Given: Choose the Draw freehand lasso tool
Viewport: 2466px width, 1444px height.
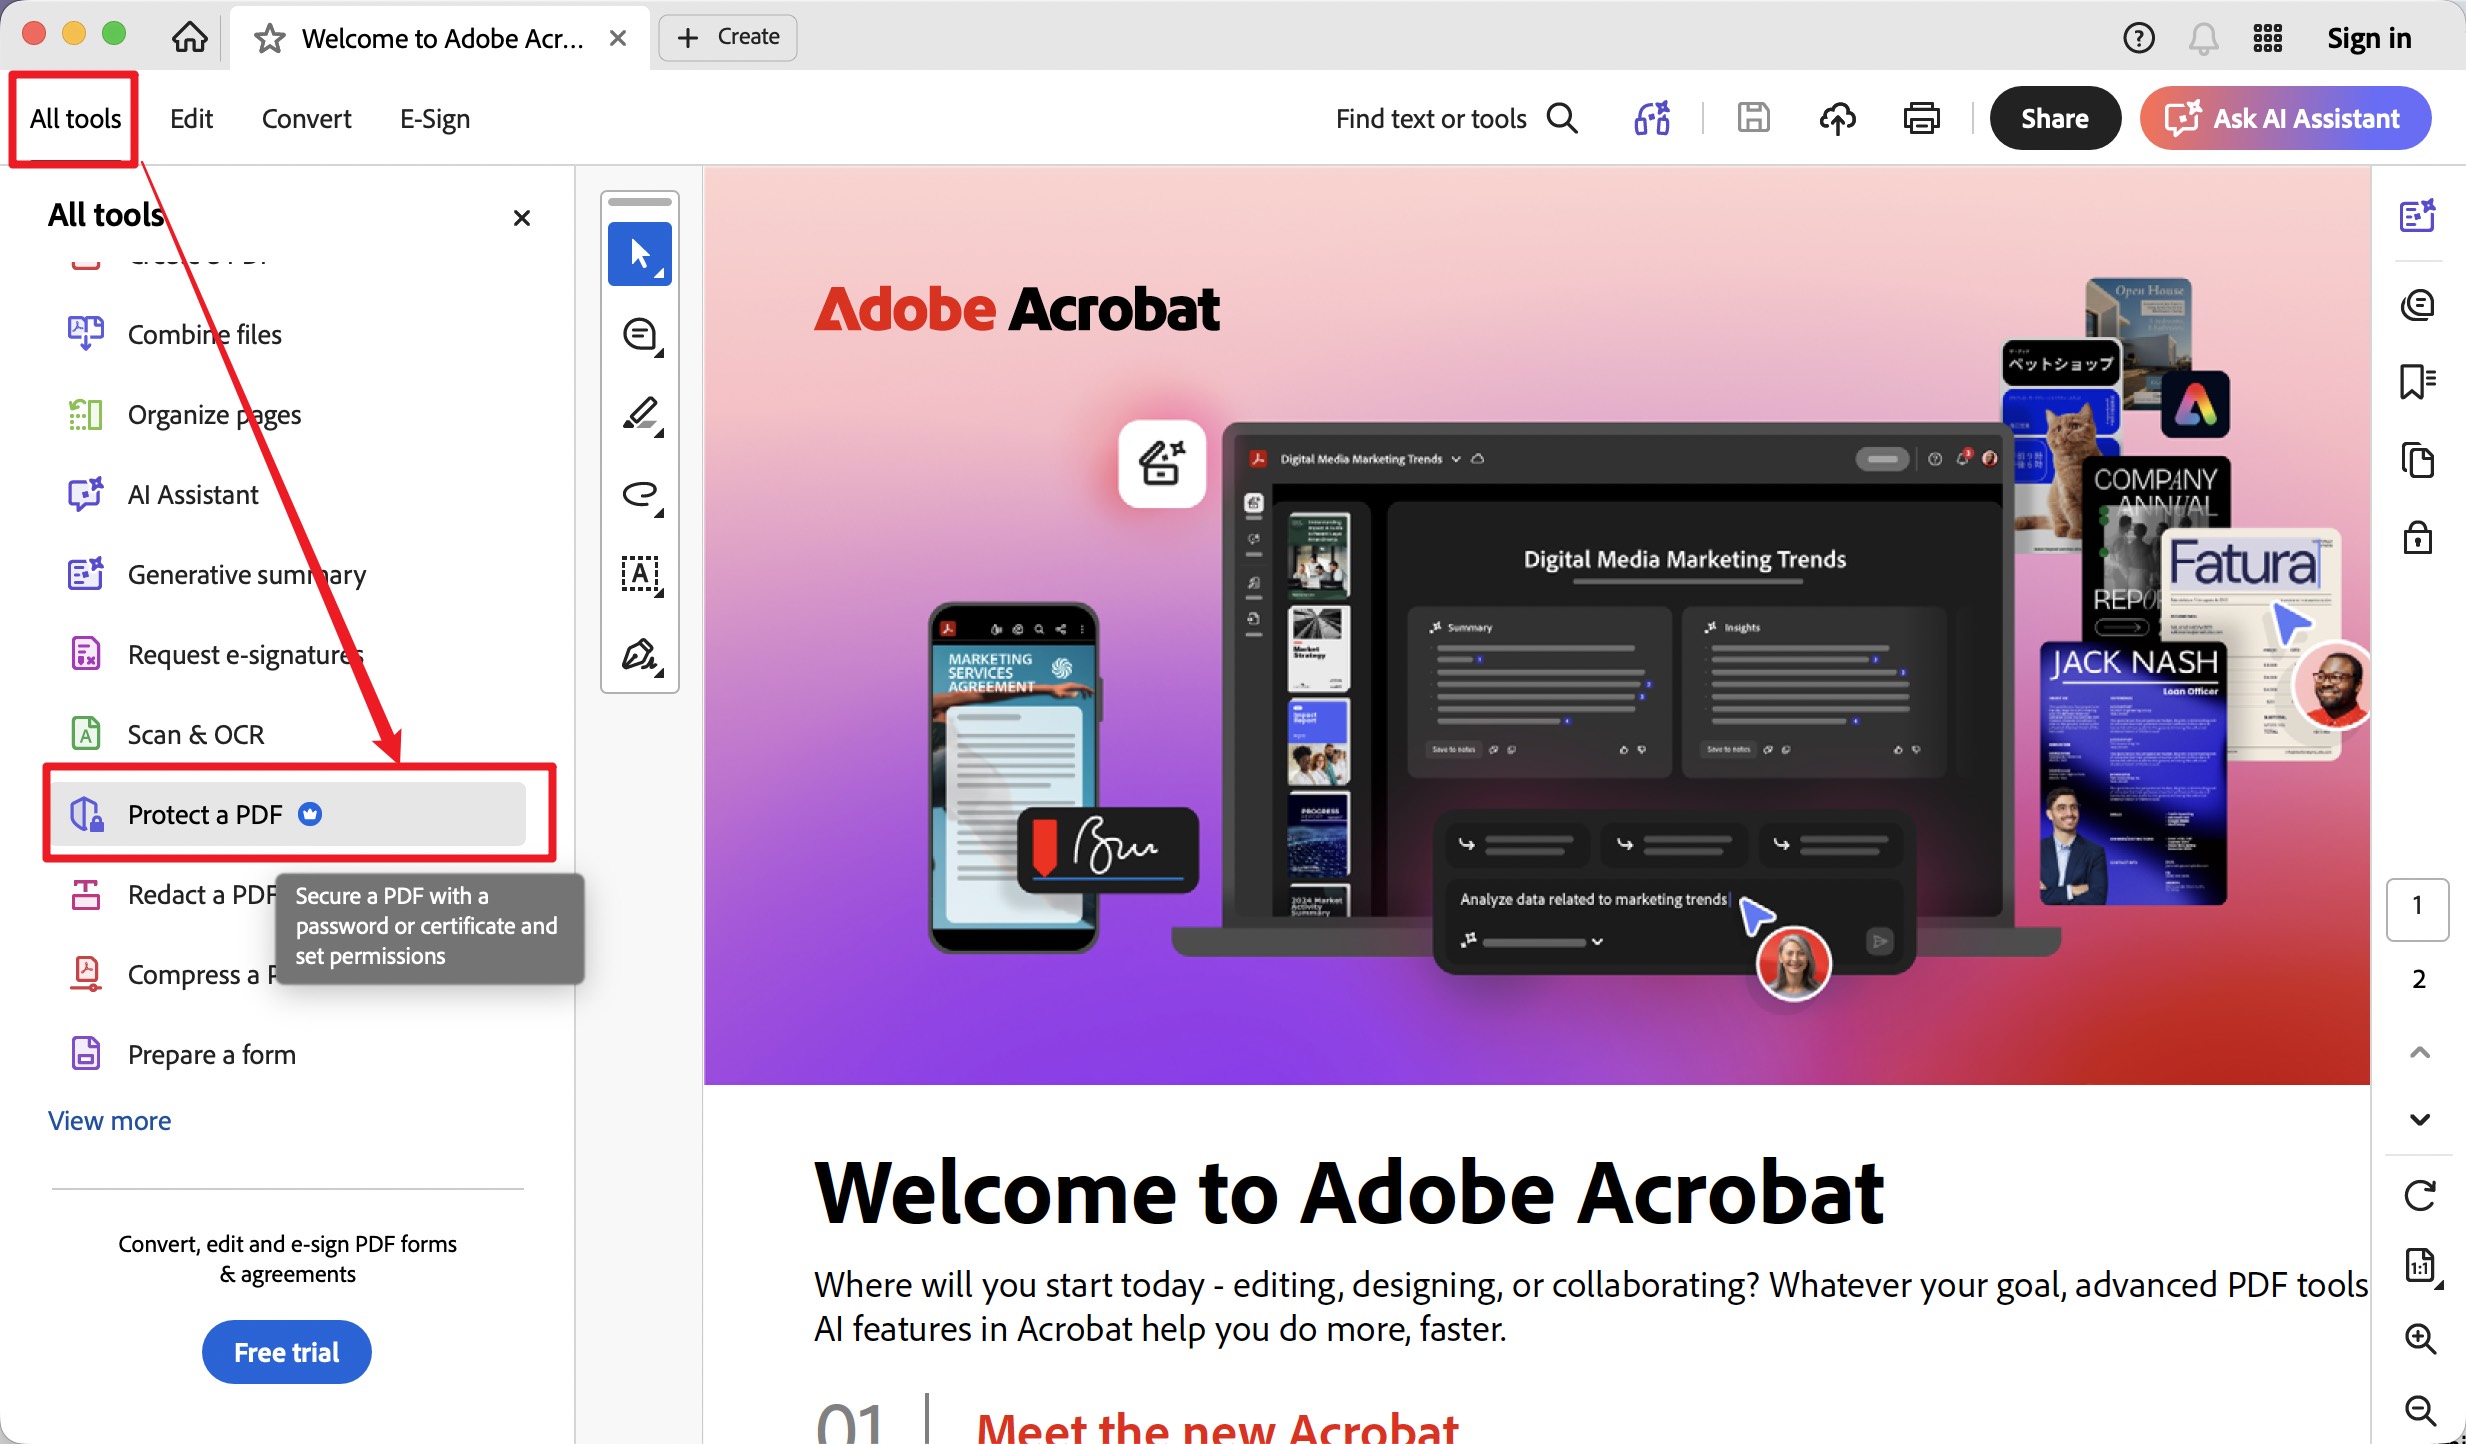Looking at the screenshot, I should coord(640,494).
